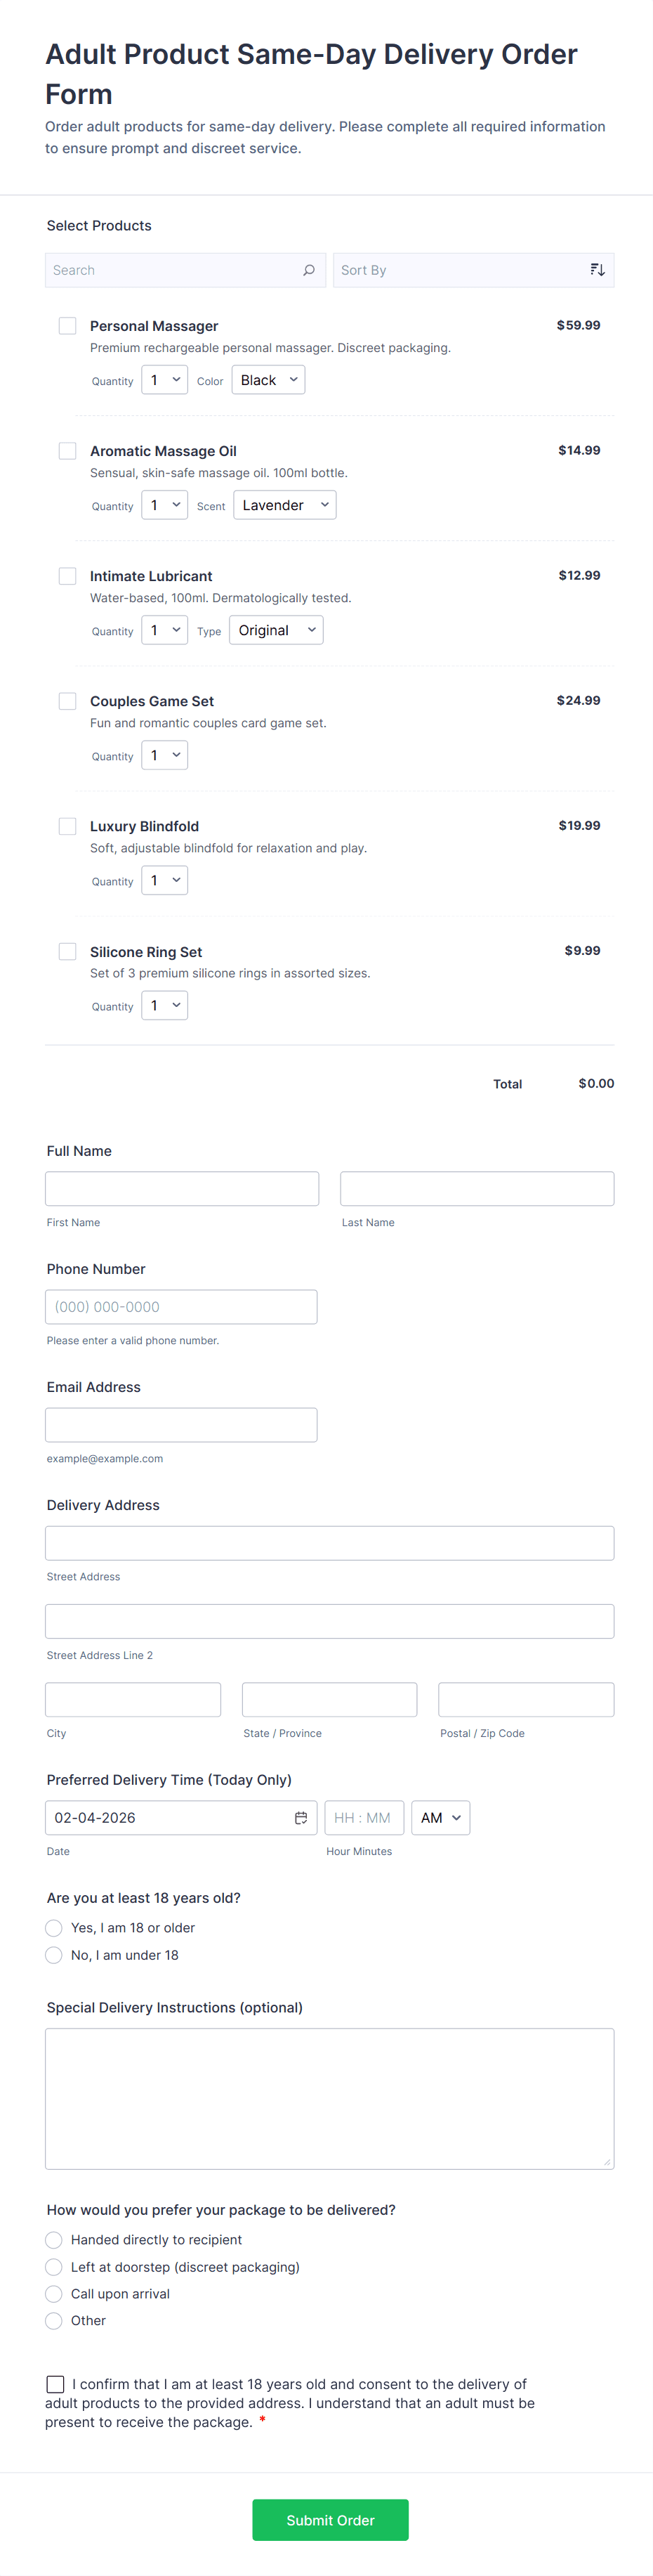Viewport: 653px width, 2576px height.
Task: Select the "Call upon arrival" radio option
Action: coord(54,2294)
